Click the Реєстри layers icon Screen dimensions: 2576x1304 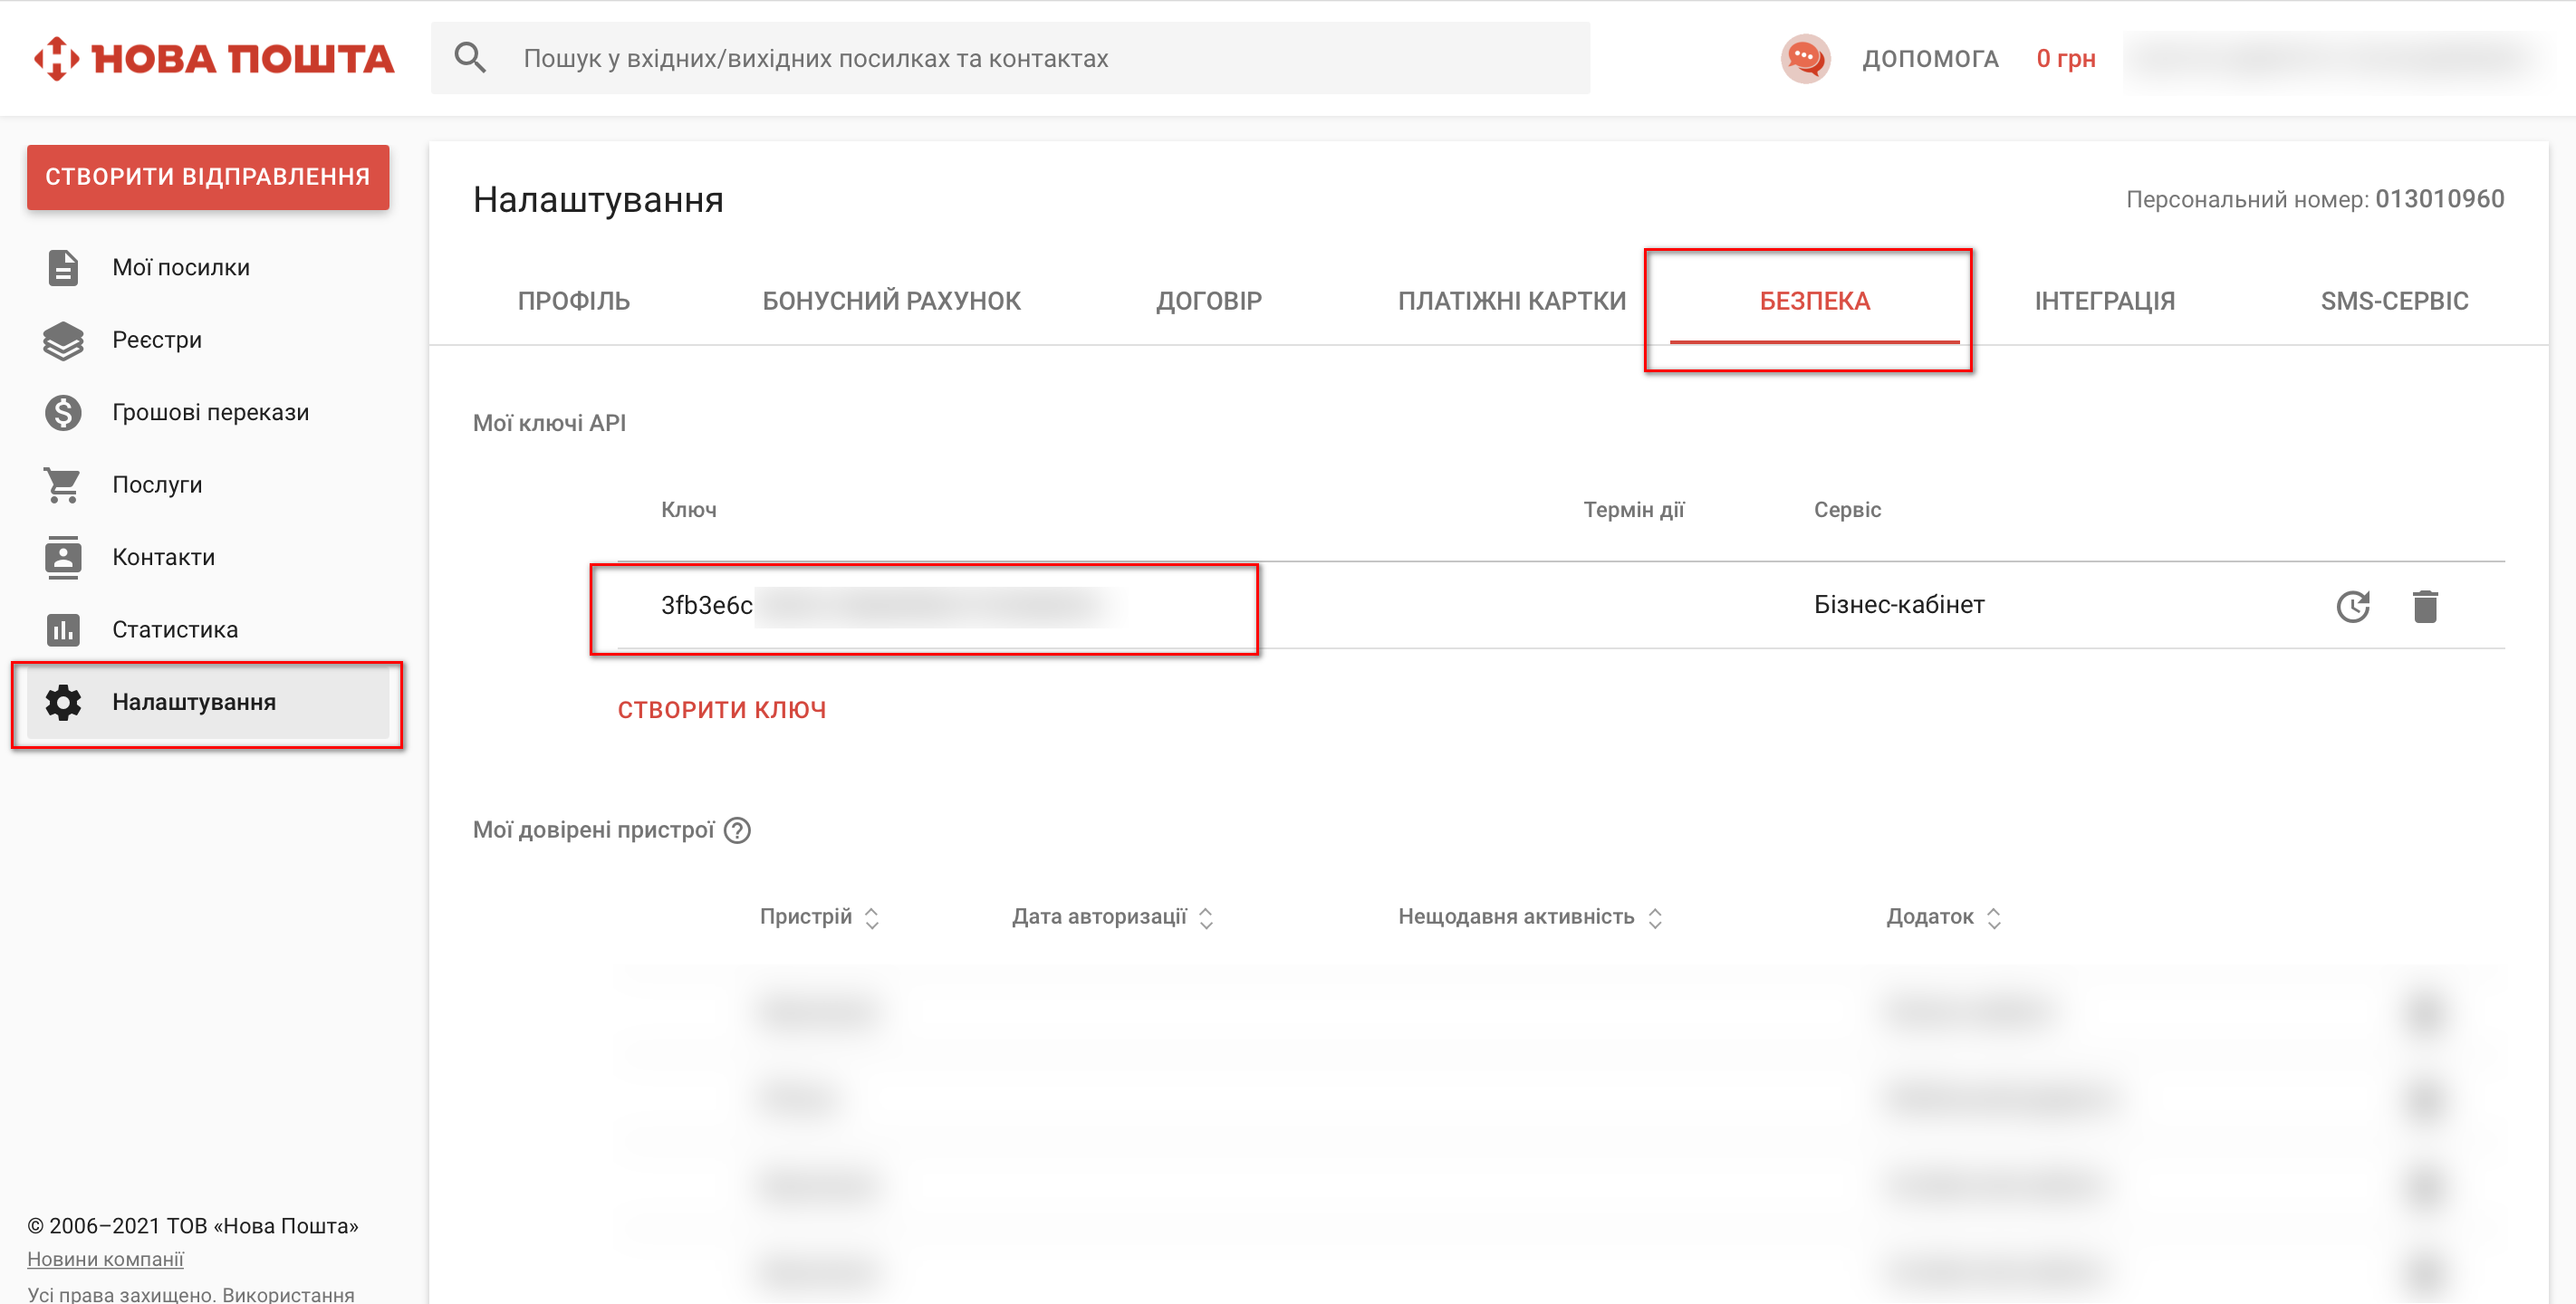63,340
